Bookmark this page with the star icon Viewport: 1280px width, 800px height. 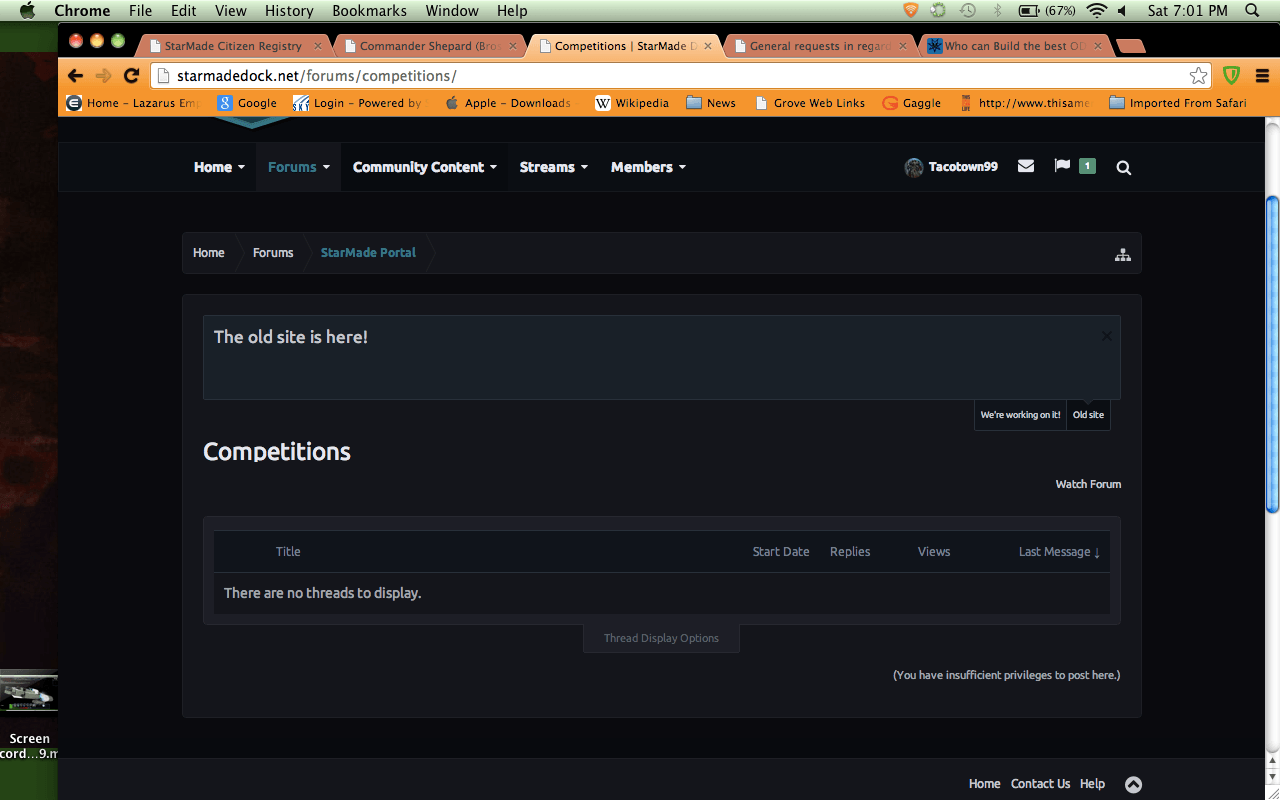[x=1197, y=76]
